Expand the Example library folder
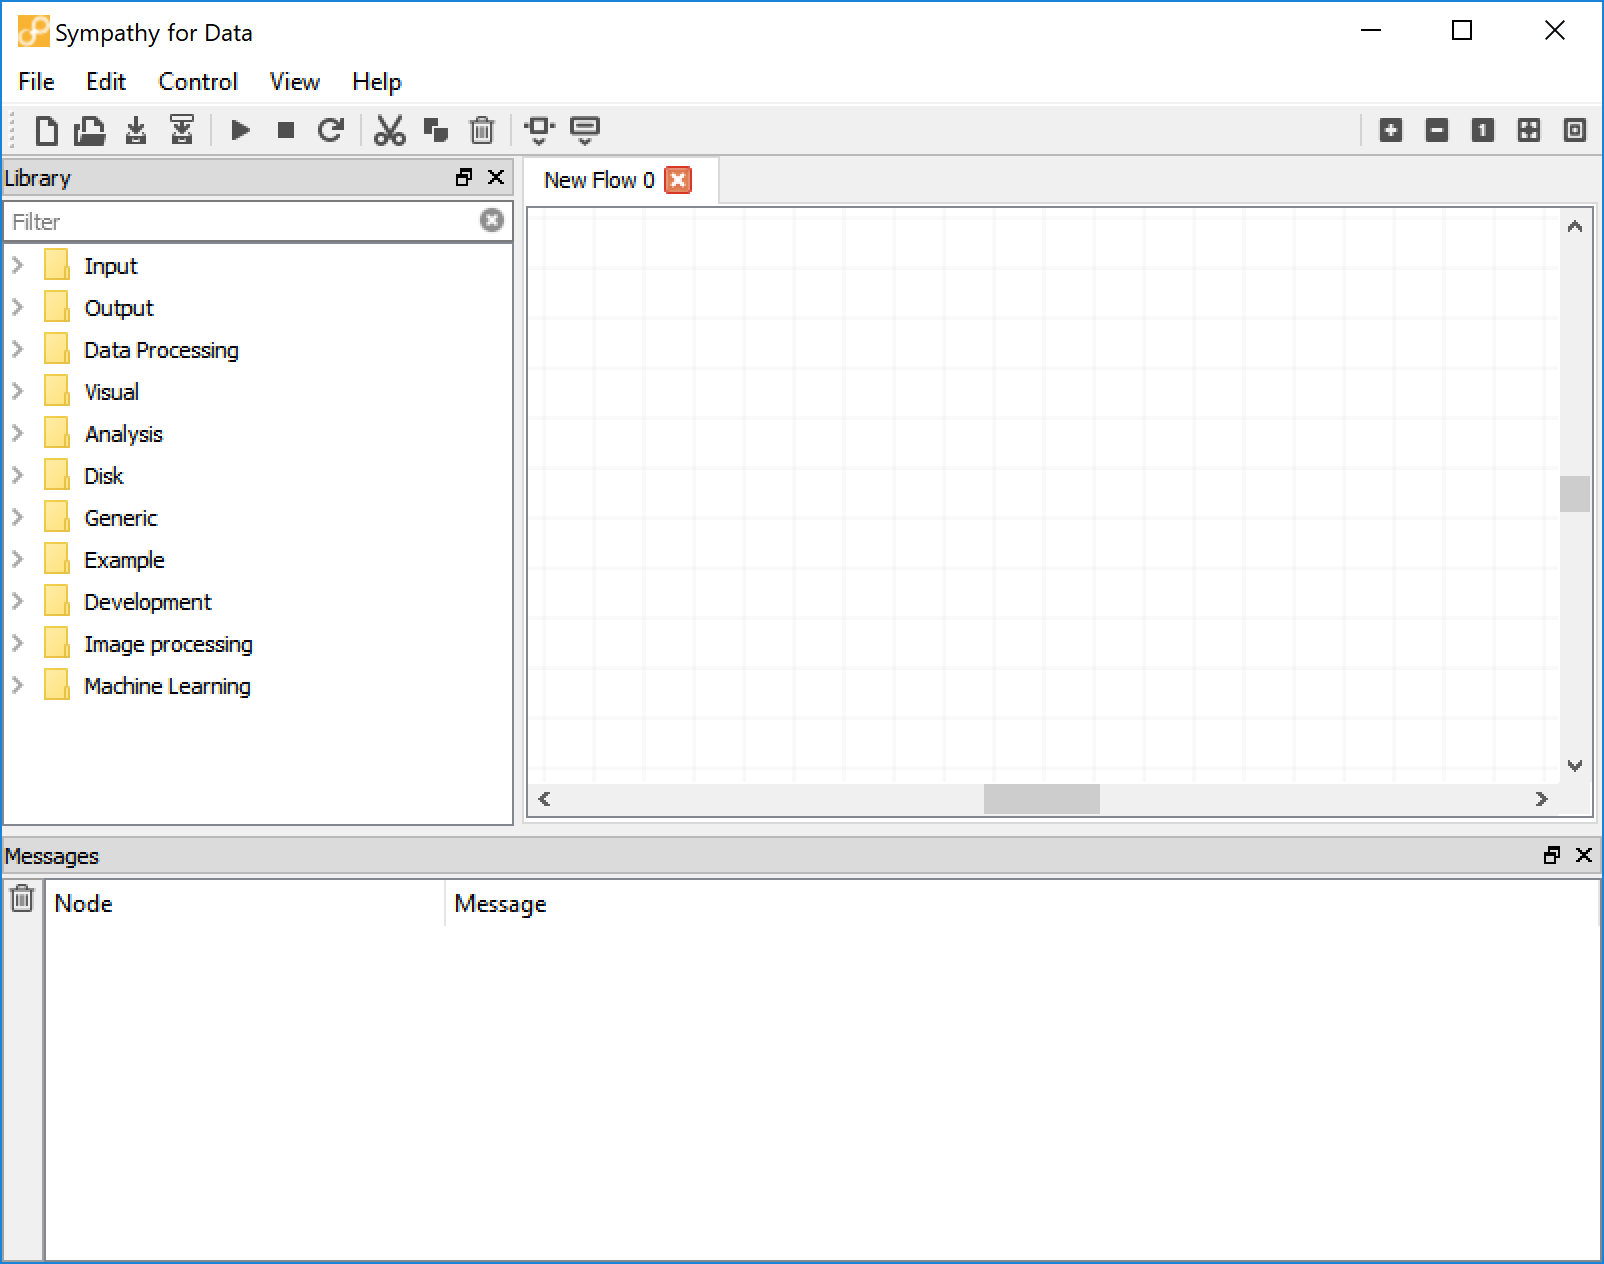 [17, 559]
